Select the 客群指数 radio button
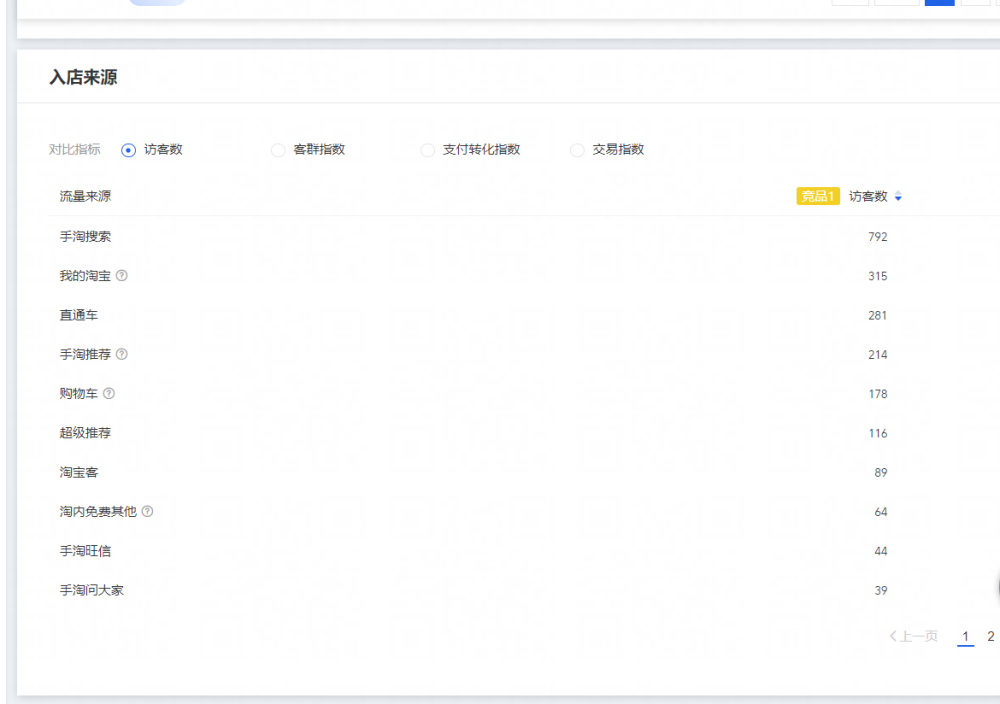The image size is (1000, 704). [278, 150]
